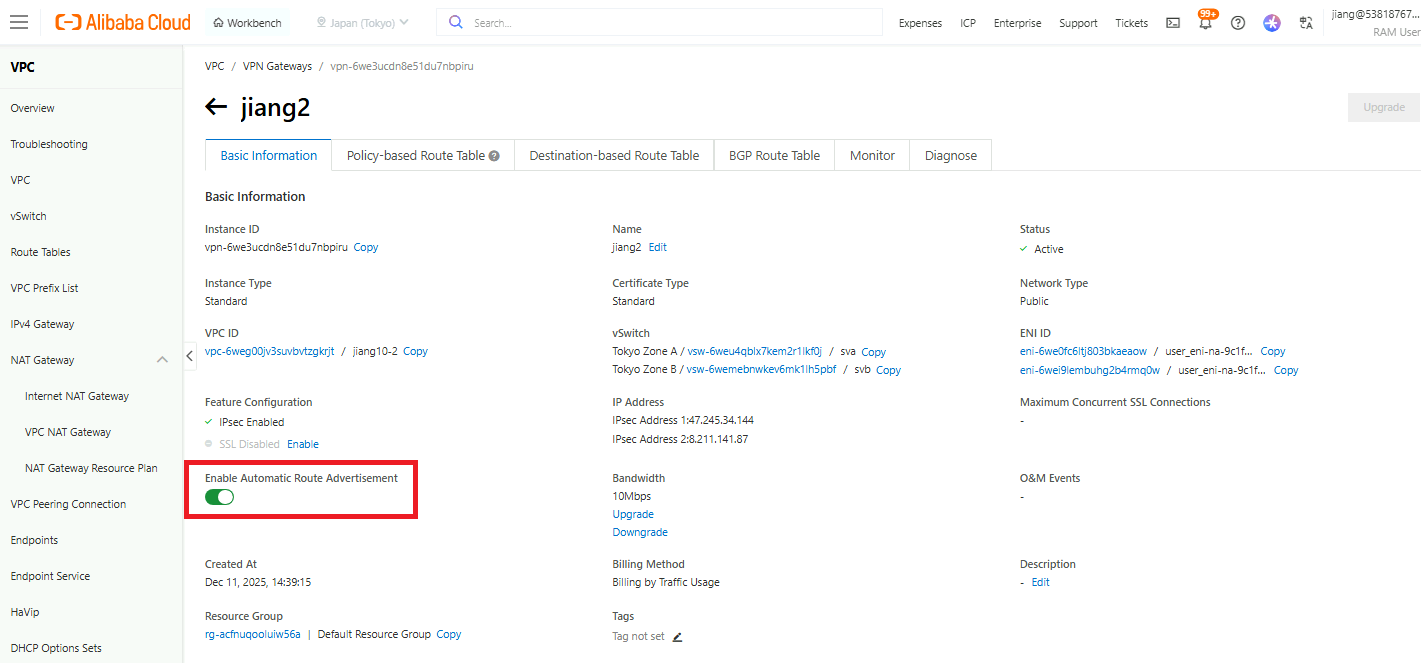Viewport: 1421px width, 663px height.
Task: Click the help question mark icon
Action: click(1238, 23)
